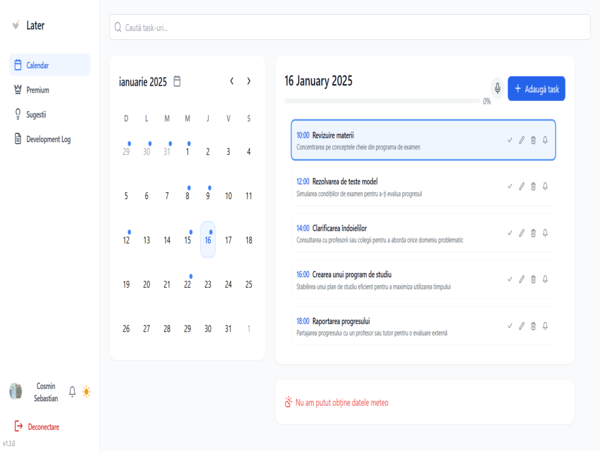This screenshot has width=600, height=451.
Task: Set reminder for Crearea unui program de studiu
Action: (x=545, y=279)
